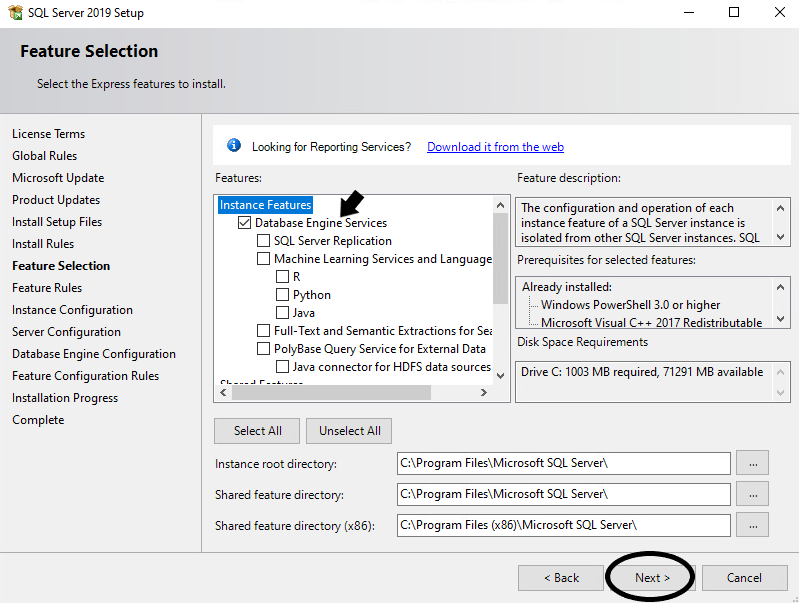
Task: Click the features list vertical scrollbar thumb
Action: pos(500,258)
